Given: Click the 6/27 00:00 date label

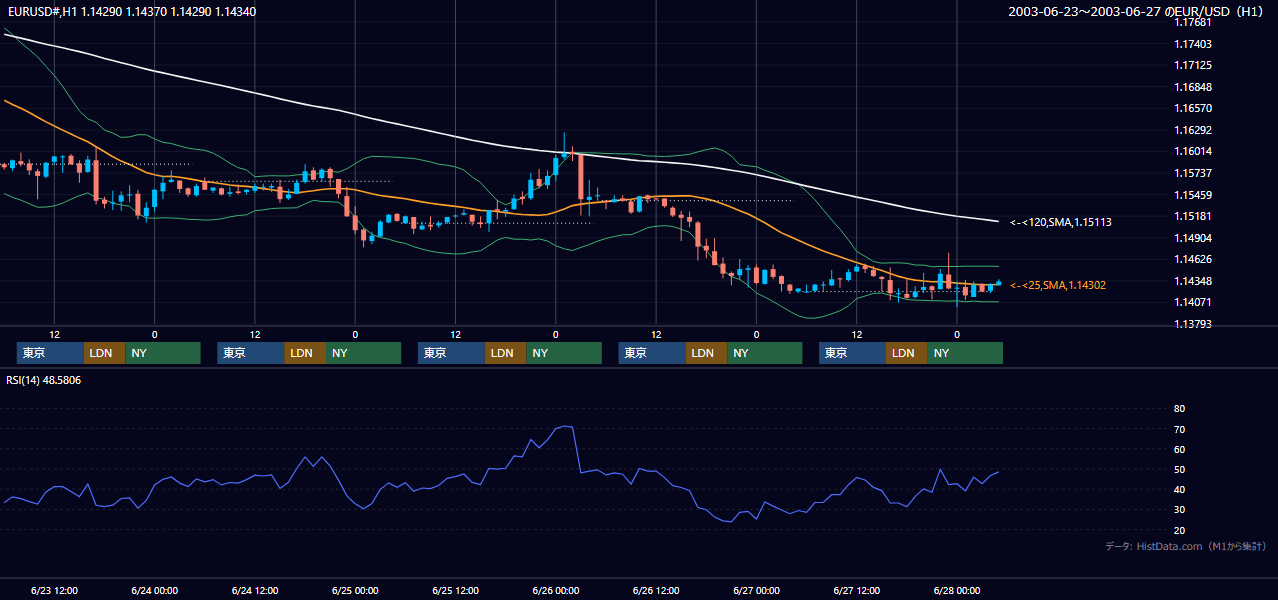Looking at the screenshot, I should [756, 590].
